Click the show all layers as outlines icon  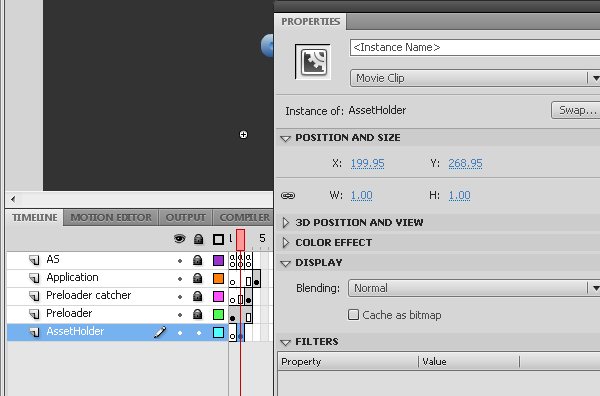point(218,240)
